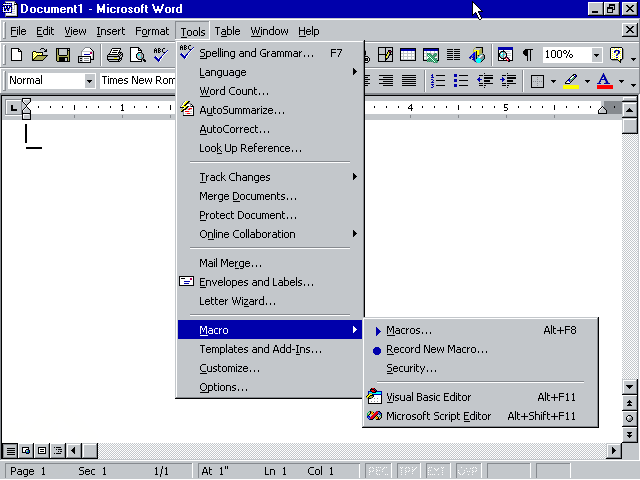Open the Window menu
Screen dimensions: 640x480
(269, 31)
